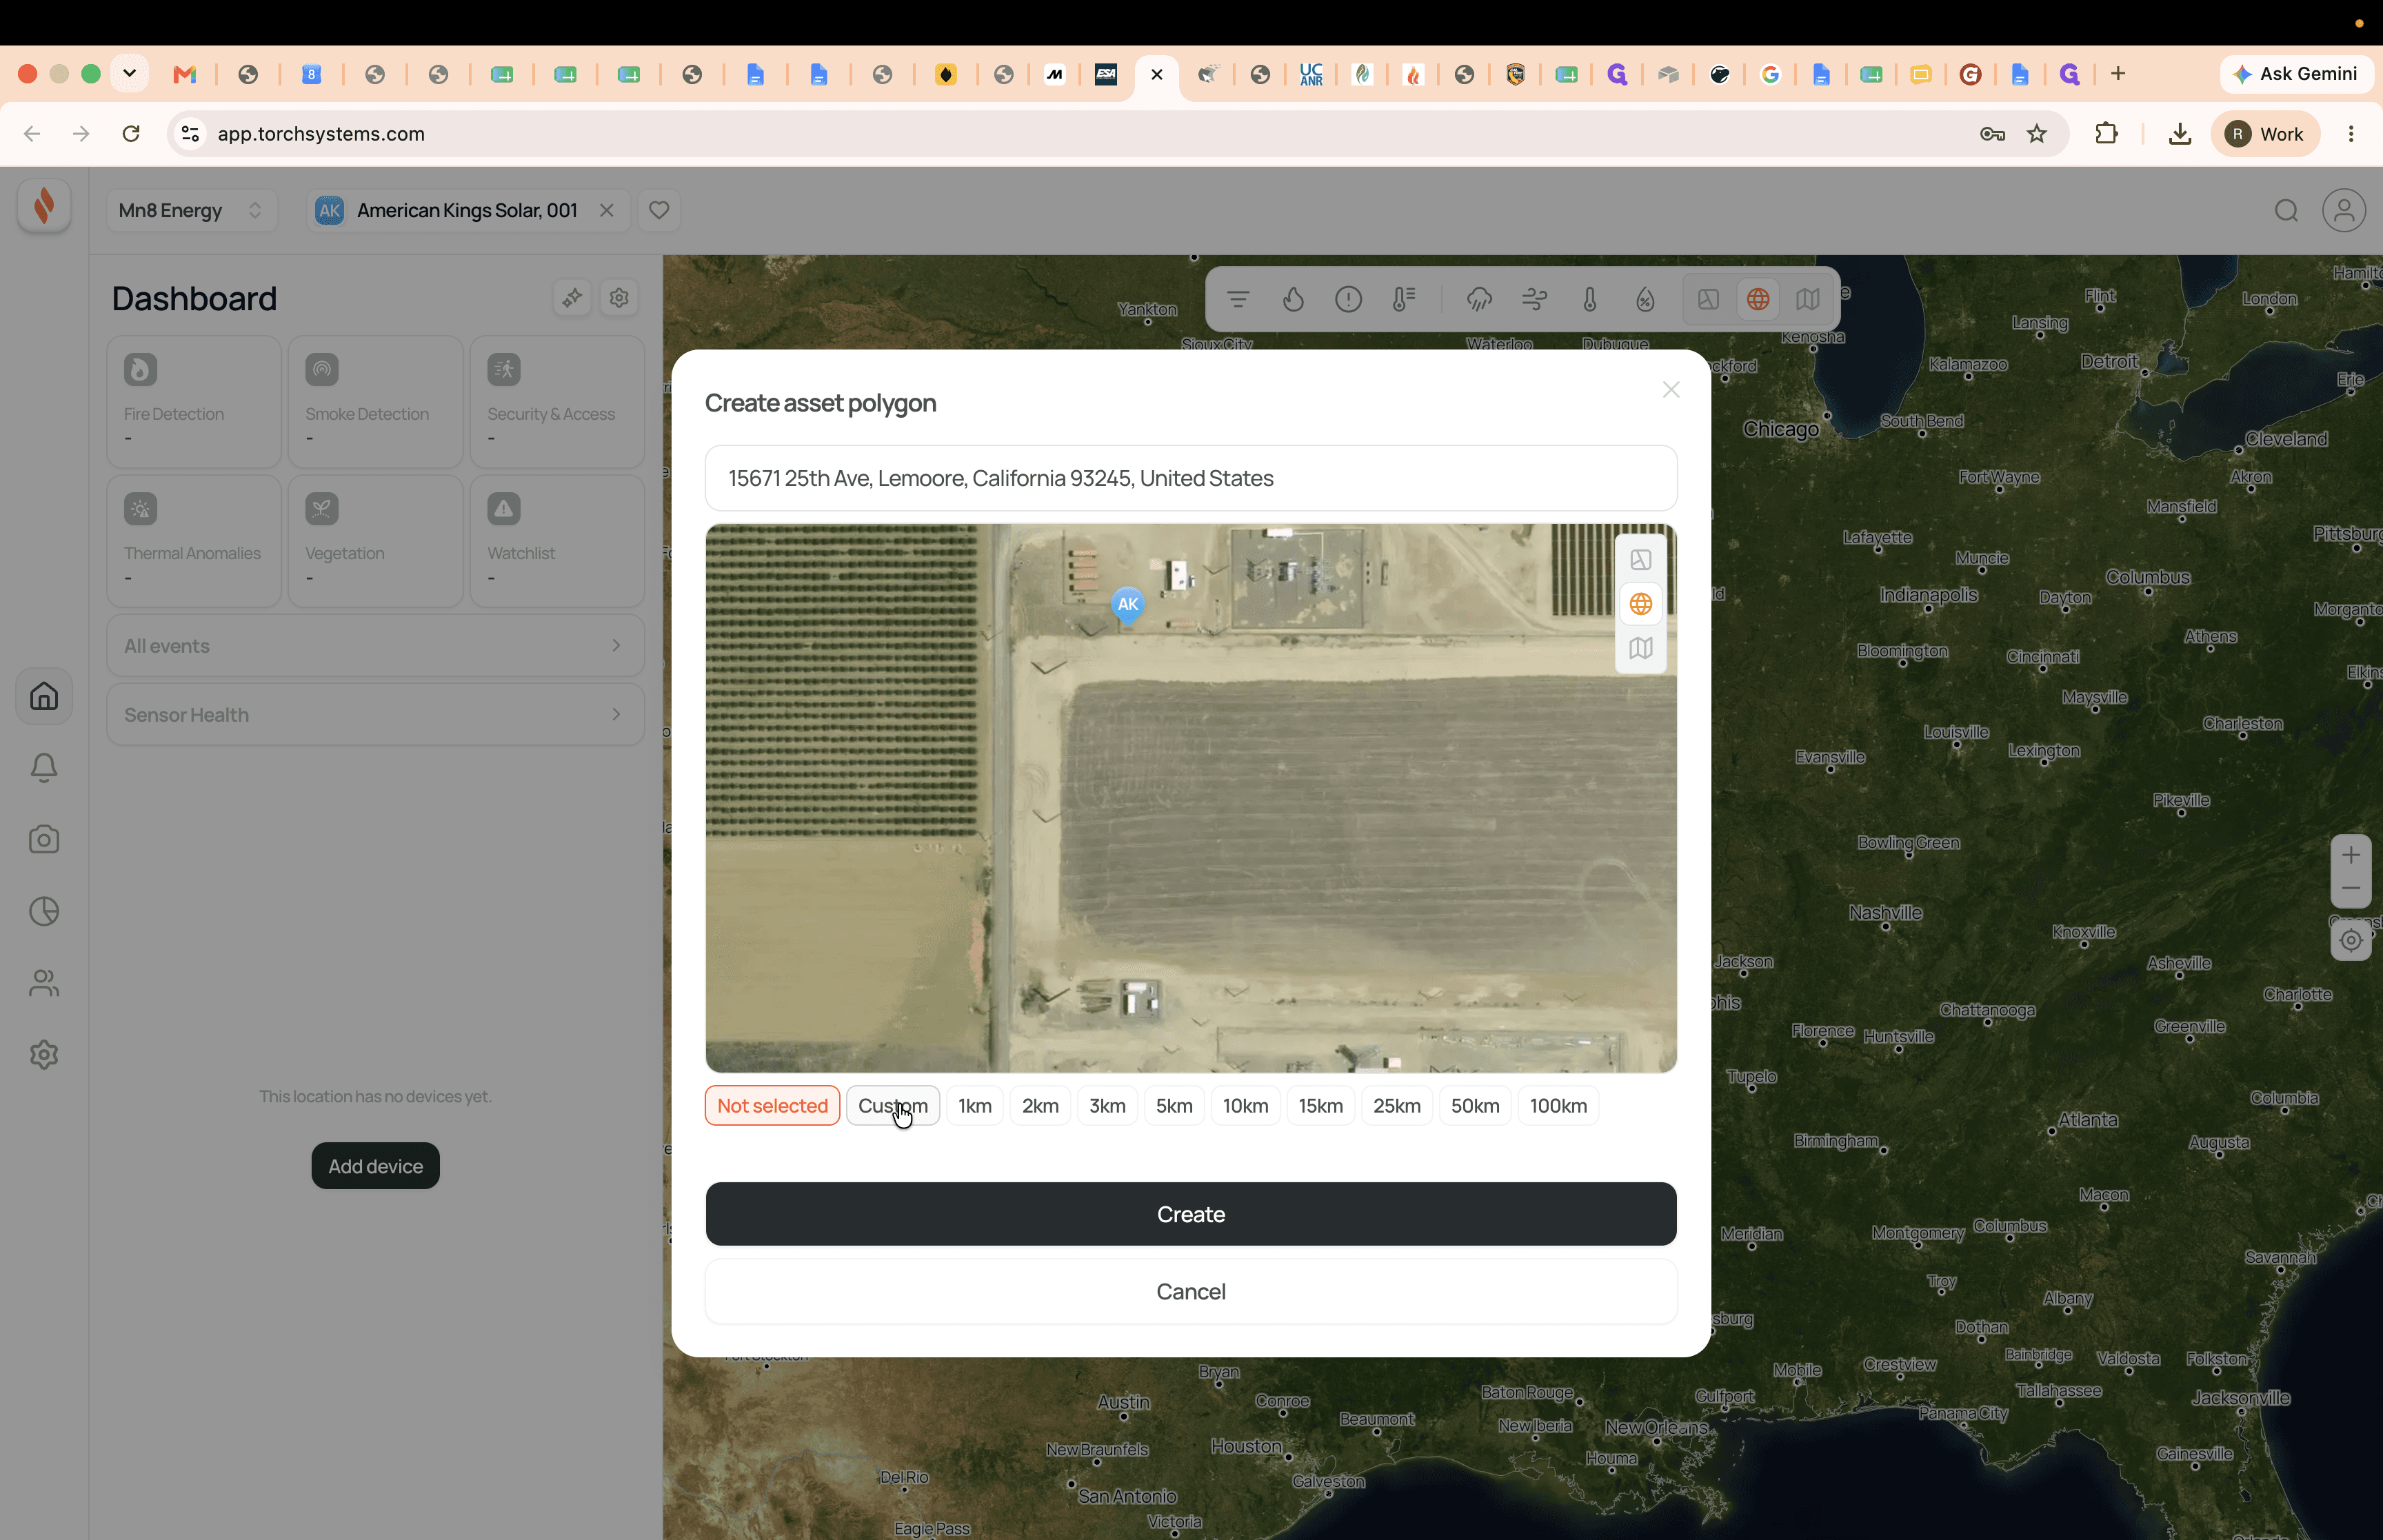Screen dimensions: 2383x1540
Task: Click Ask Gemini in Chrome toolbar
Action: coord(2296,74)
